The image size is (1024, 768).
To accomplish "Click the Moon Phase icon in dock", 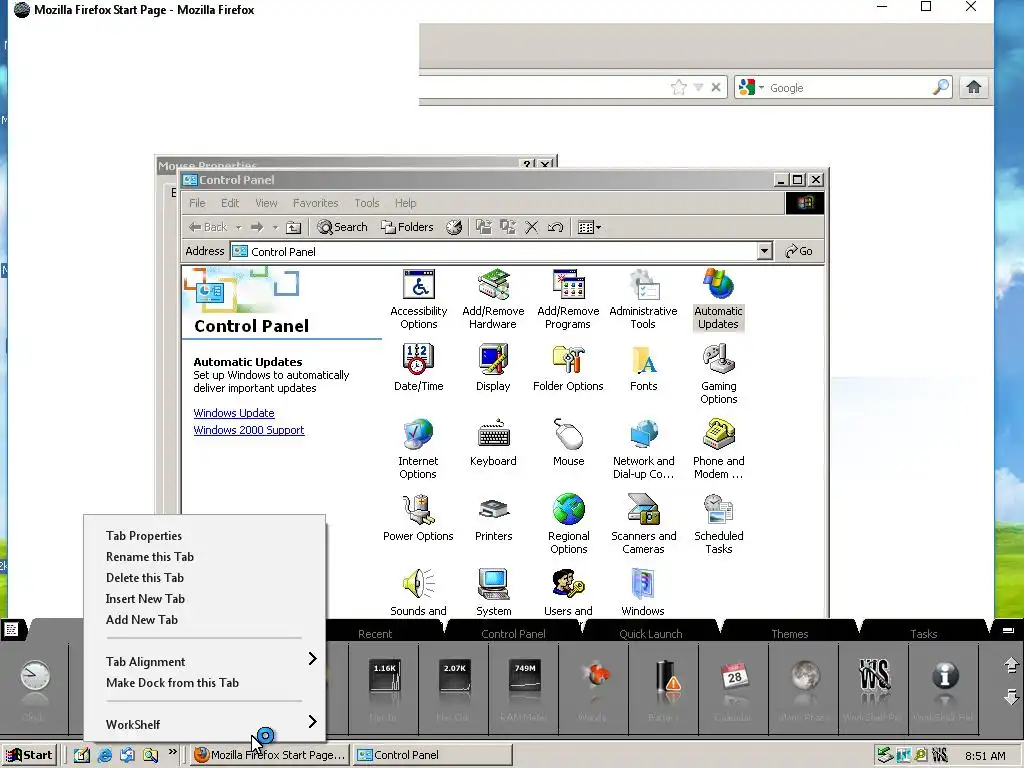I will [805, 677].
